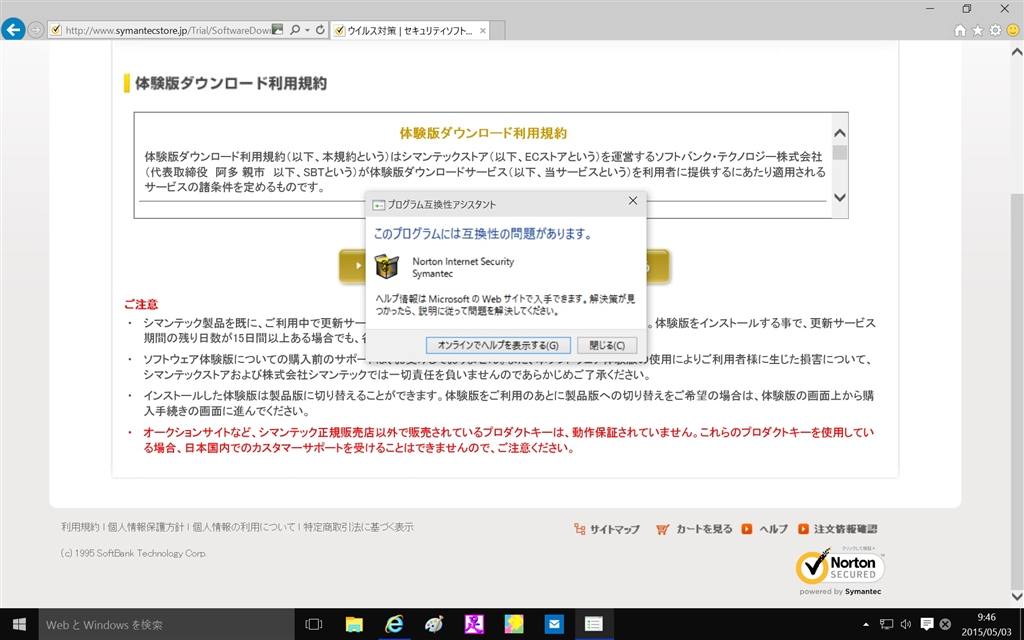Click the Web と Windows を検索 search box
Screen dimensions: 1024x640
166,624
